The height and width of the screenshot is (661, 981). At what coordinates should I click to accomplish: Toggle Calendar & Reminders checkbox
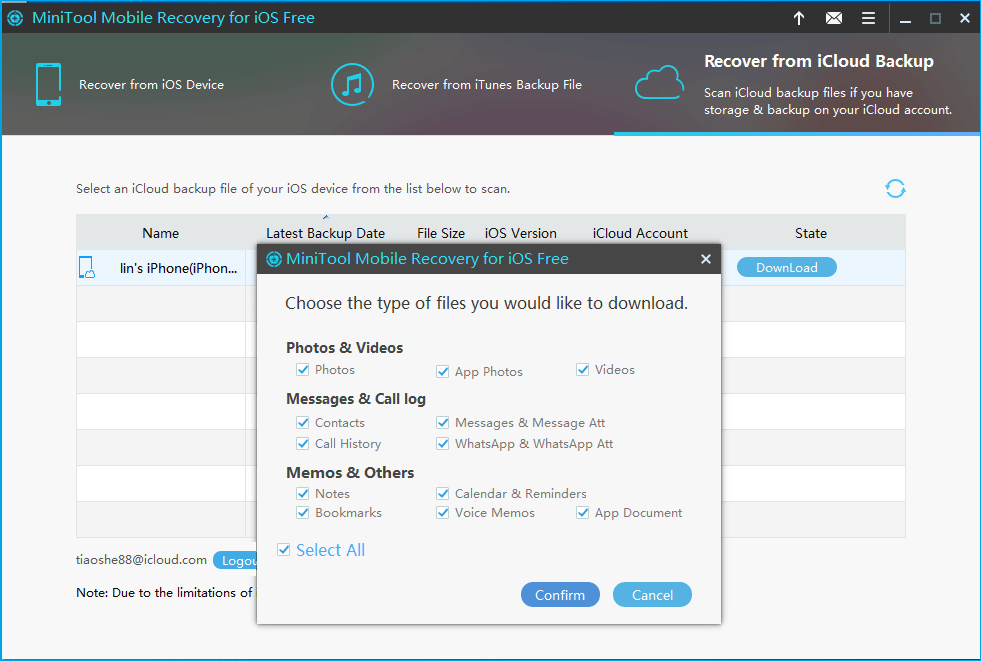click(x=443, y=493)
